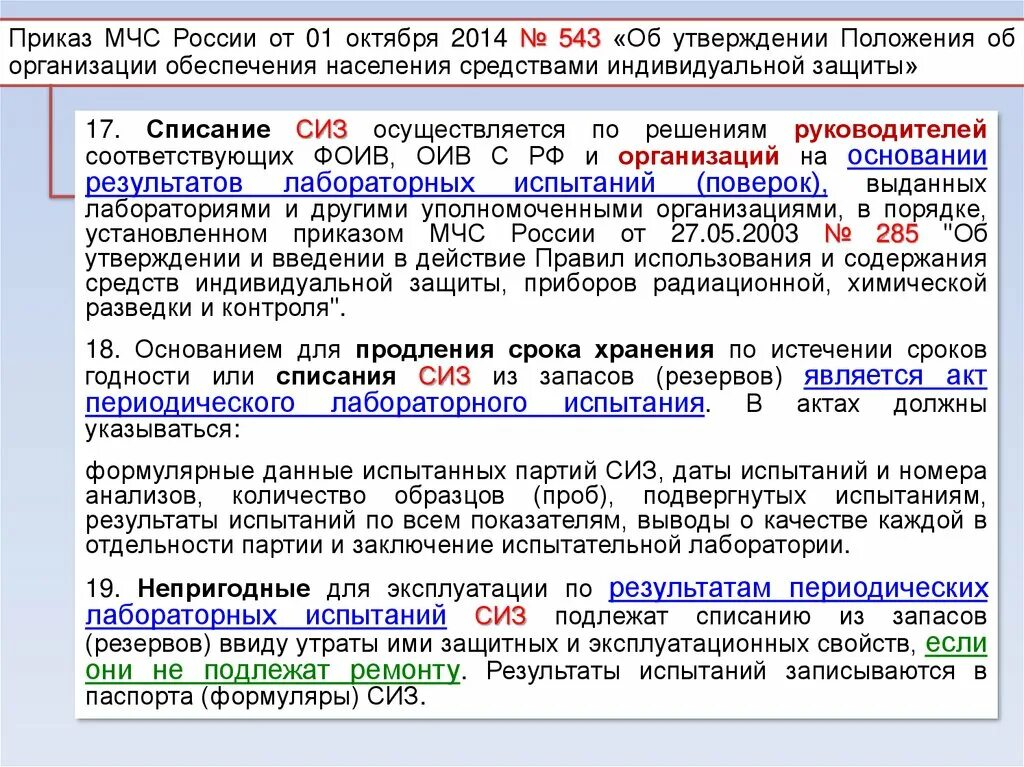Click underlined 'результатам периодических' in paragraph 19

pos(798,589)
